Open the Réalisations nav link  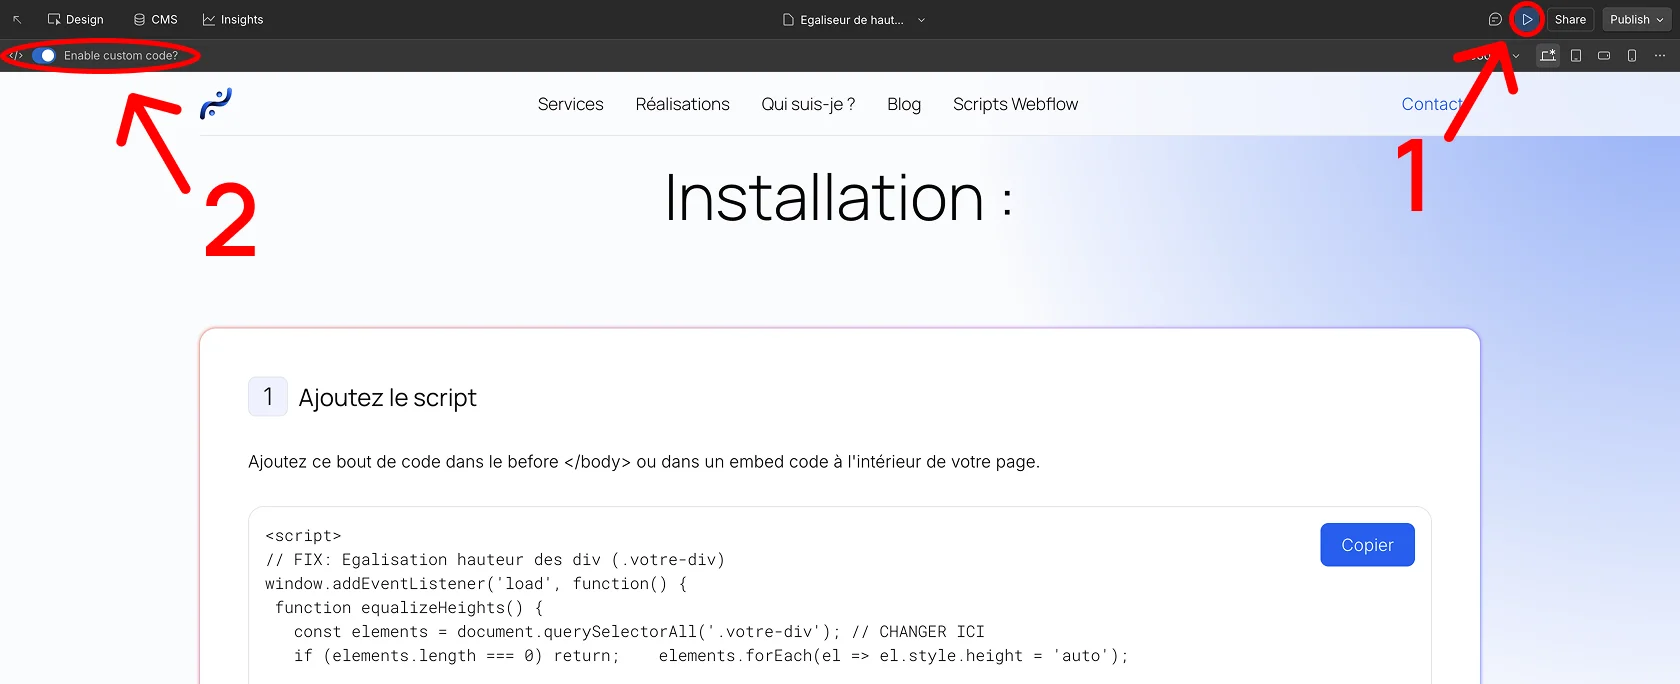683,104
